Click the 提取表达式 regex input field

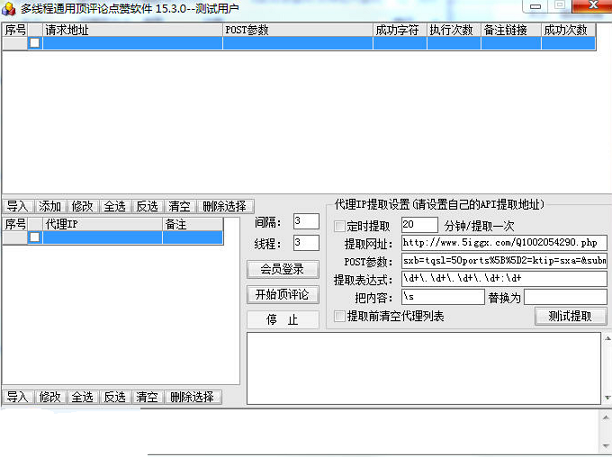504,279
